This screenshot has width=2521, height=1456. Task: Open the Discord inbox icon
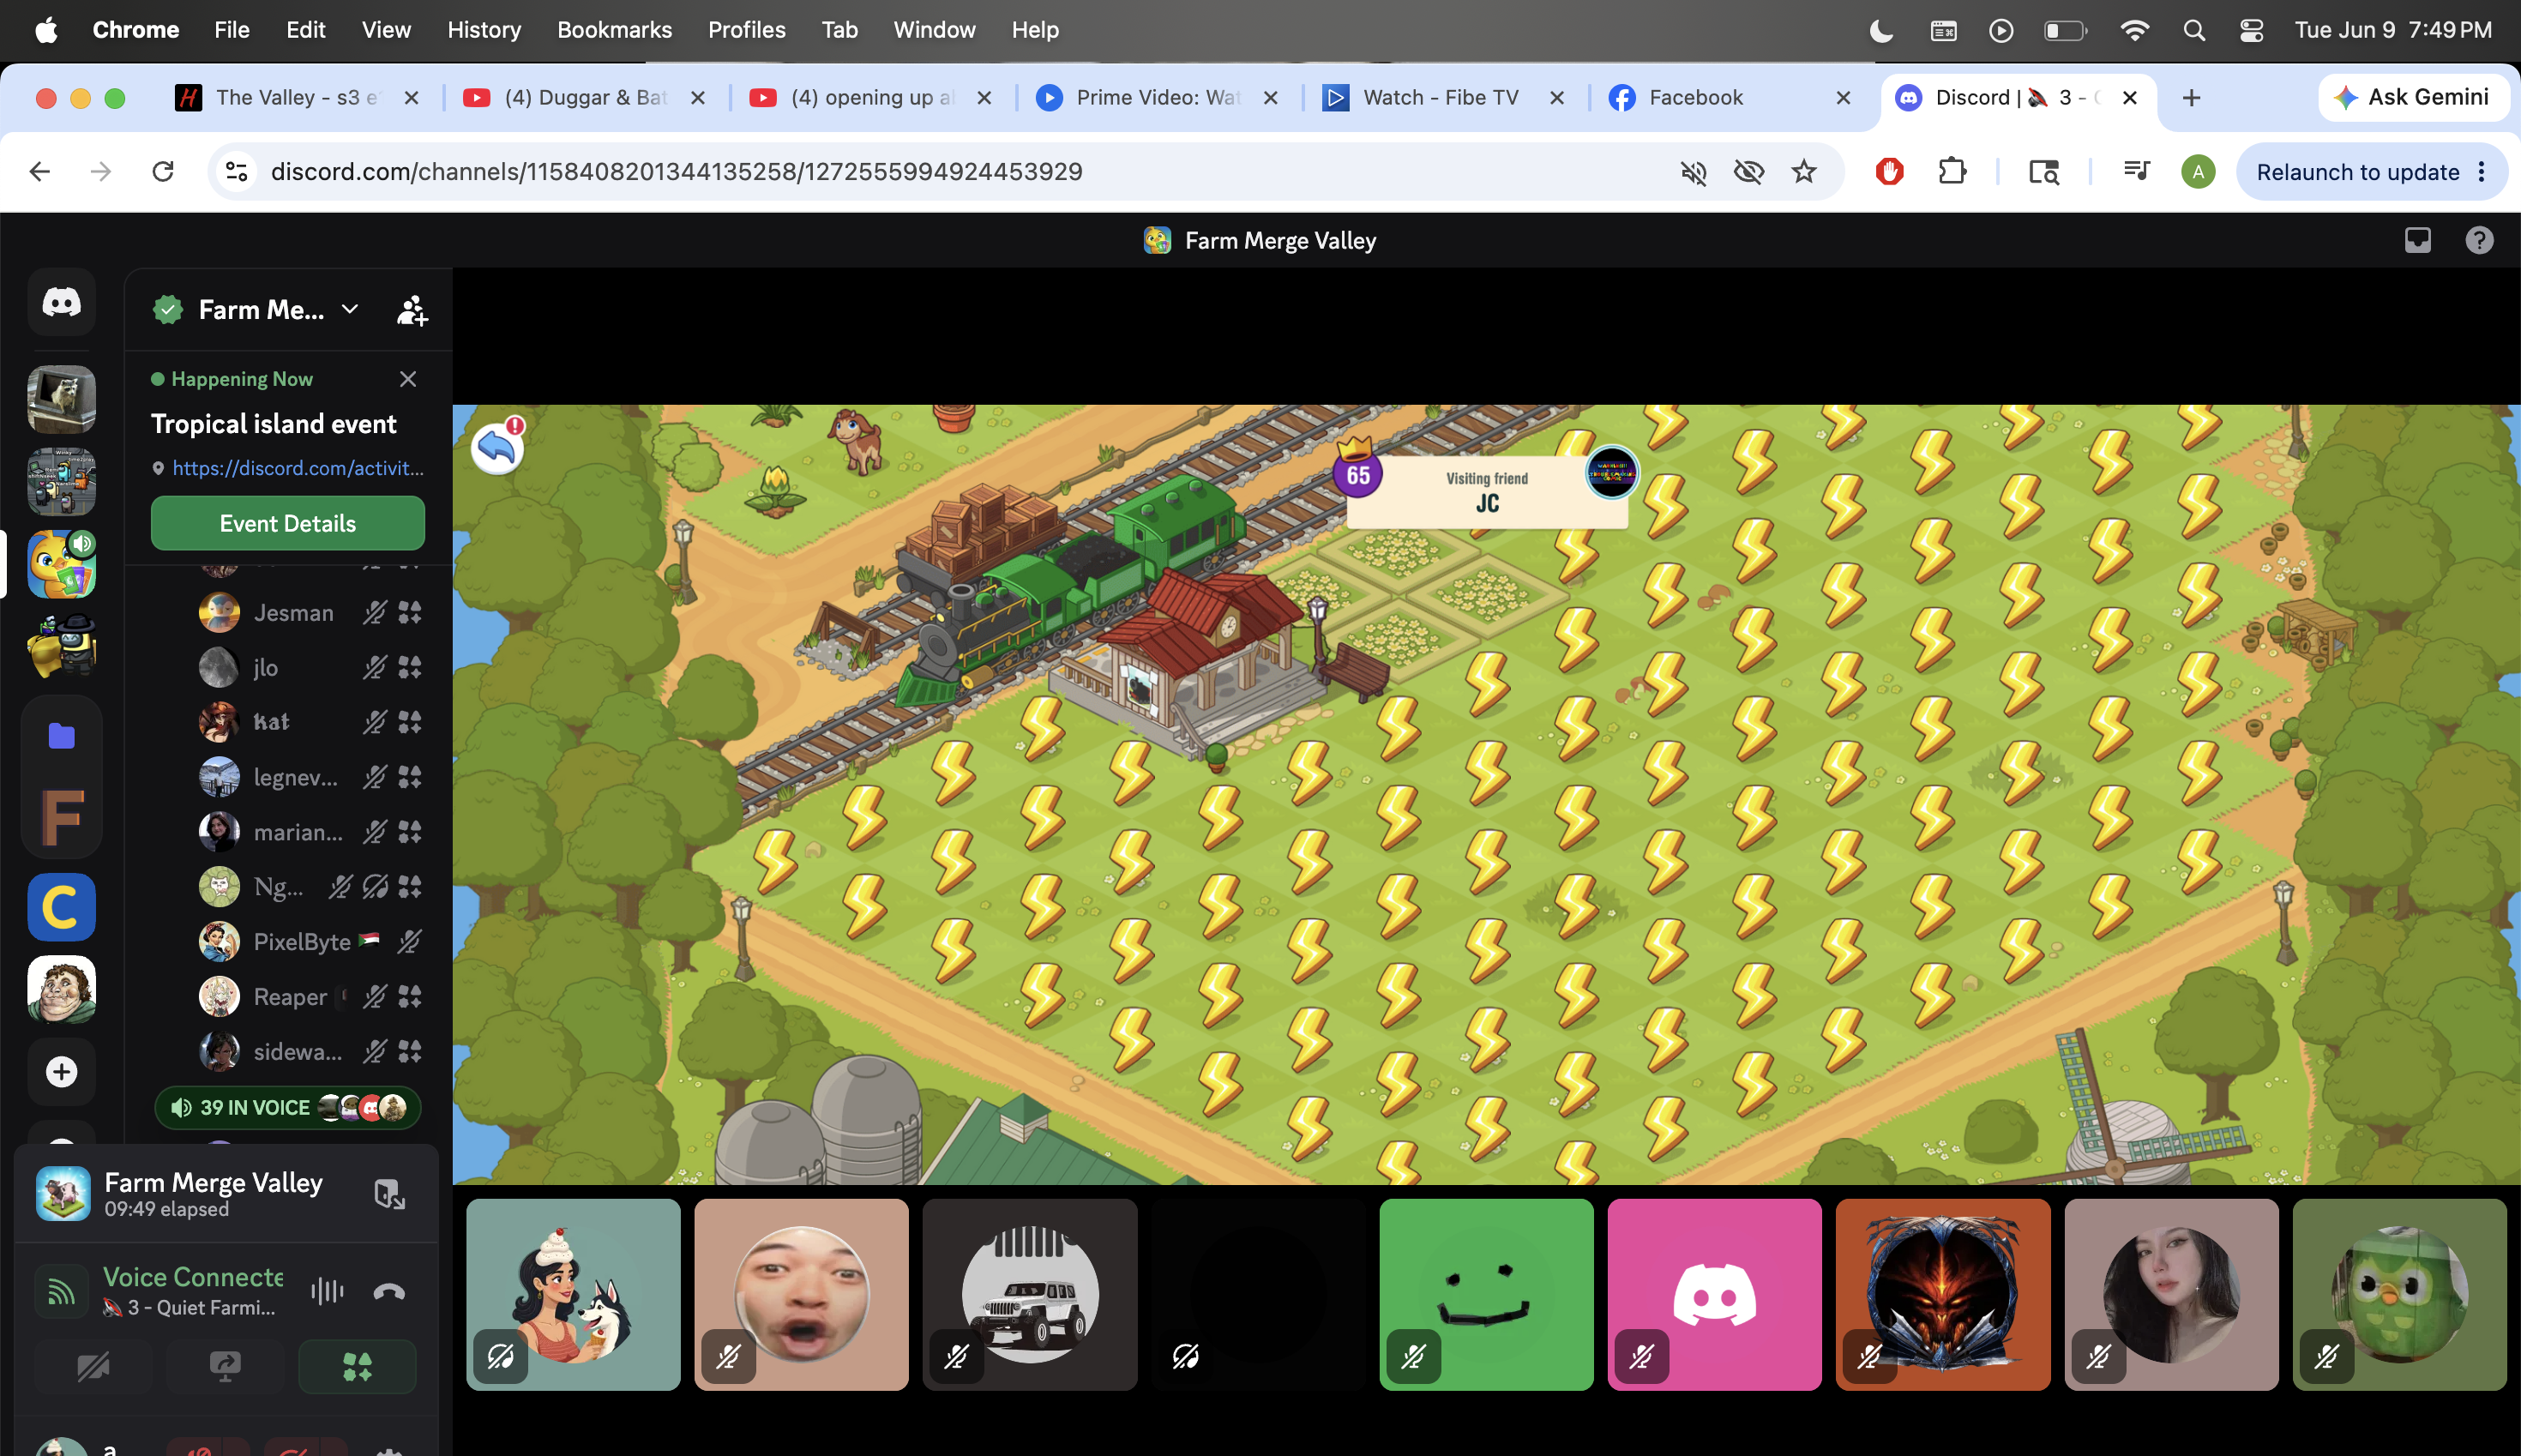coord(2417,240)
